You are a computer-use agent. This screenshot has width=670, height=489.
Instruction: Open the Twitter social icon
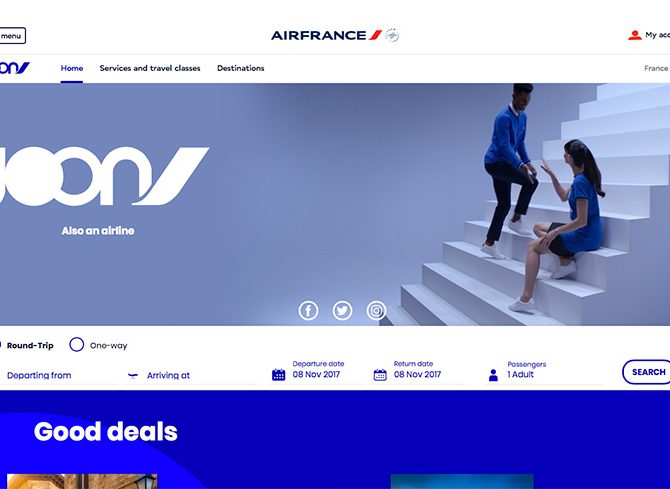[x=342, y=311]
